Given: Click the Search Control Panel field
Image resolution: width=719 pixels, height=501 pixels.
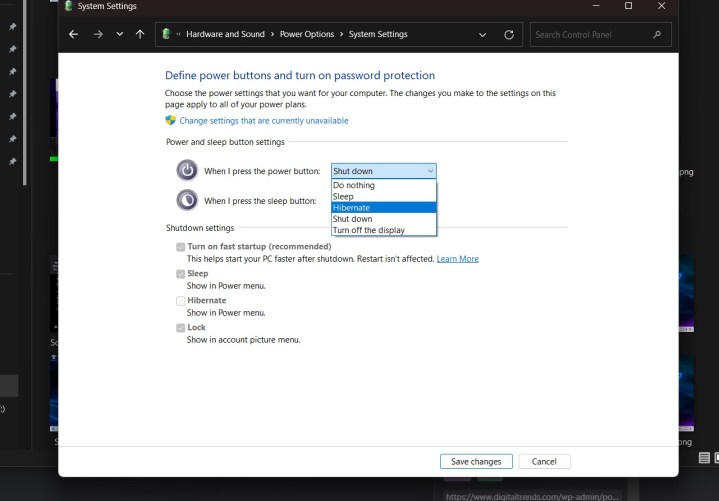Looking at the screenshot, I should click(590, 34).
